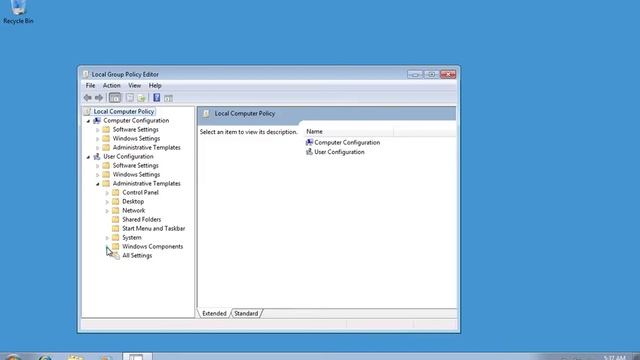Maximize the Local Group Policy Editor window
Viewport: 640px width, 360px height.
click(431, 74)
